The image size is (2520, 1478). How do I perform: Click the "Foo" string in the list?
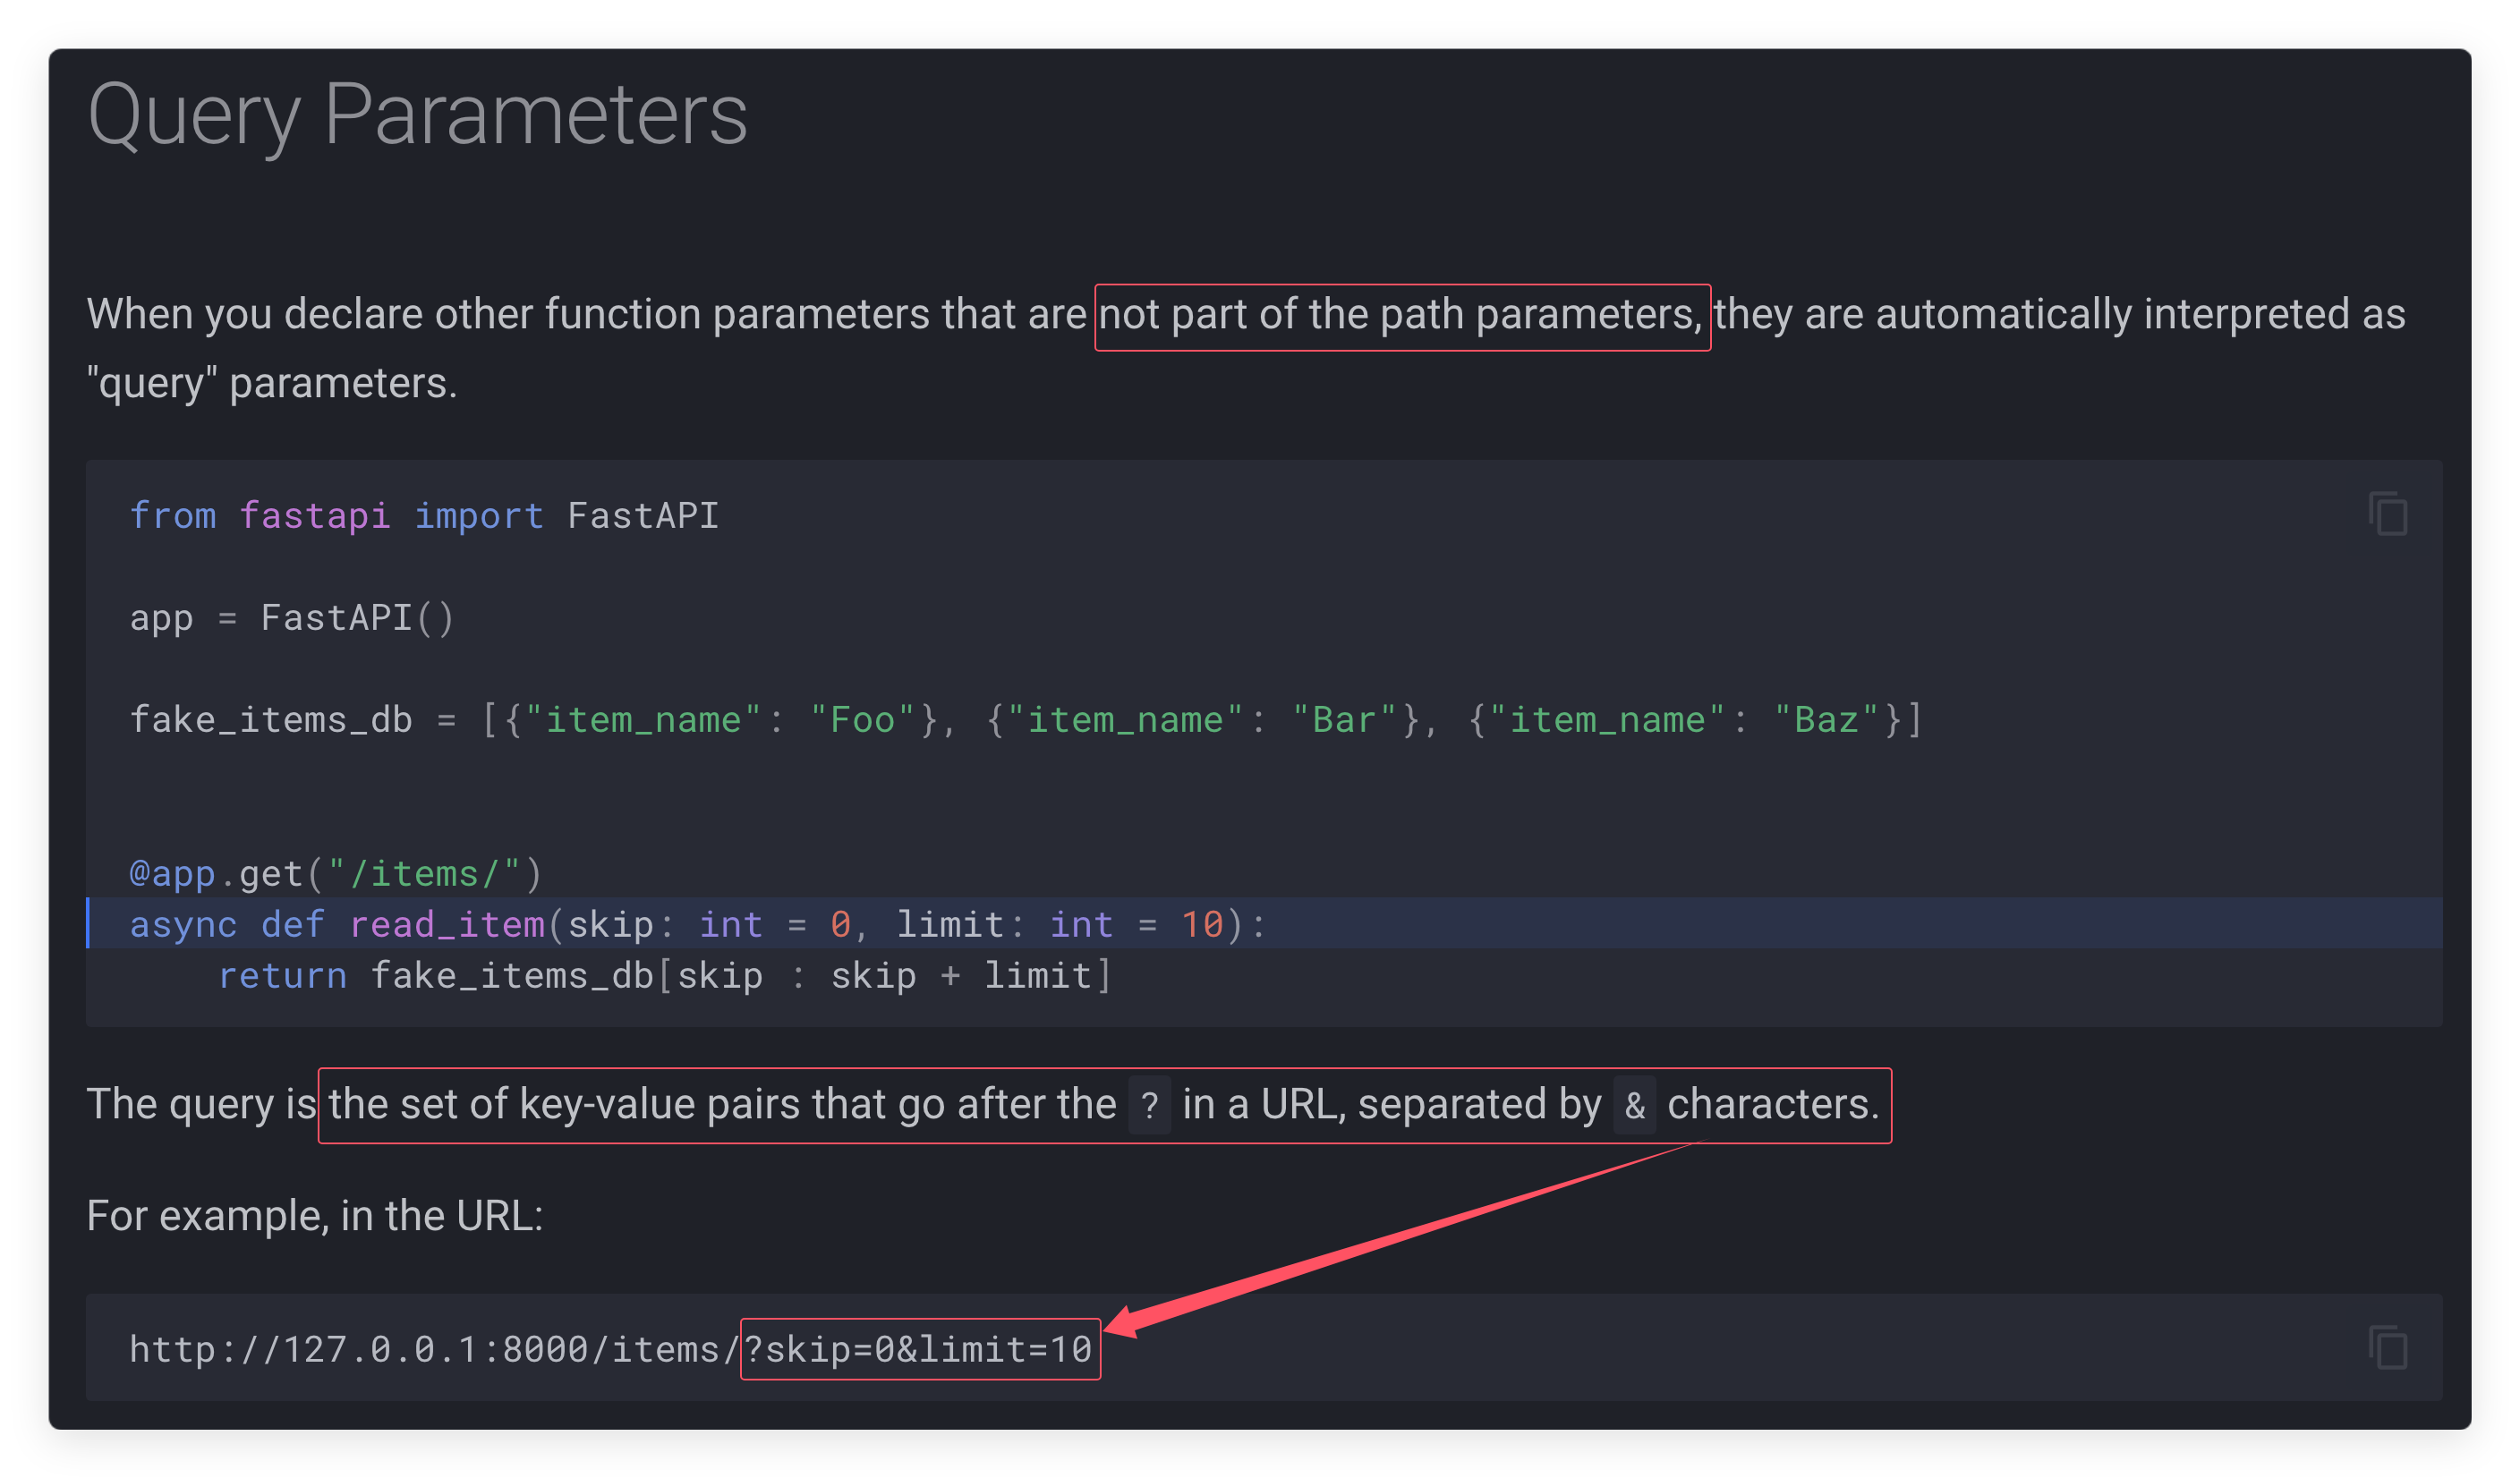(x=862, y=720)
